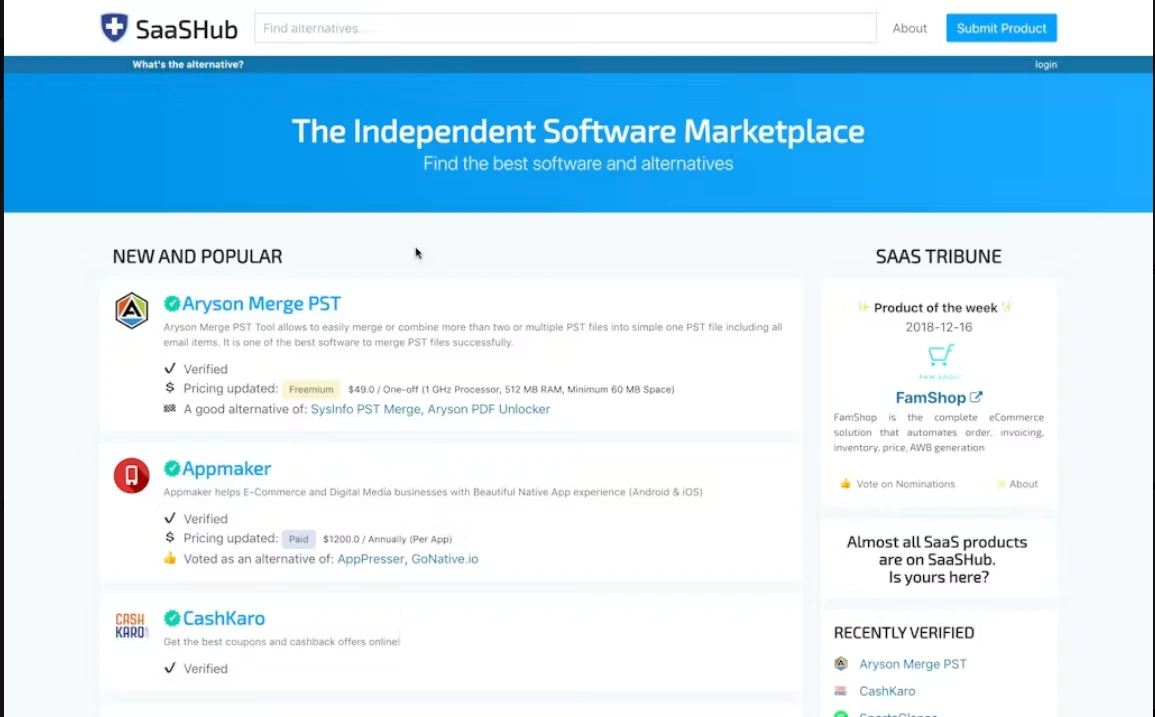Click About link in Product of the week
The image size is (1155, 717).
pos(1023,484)
